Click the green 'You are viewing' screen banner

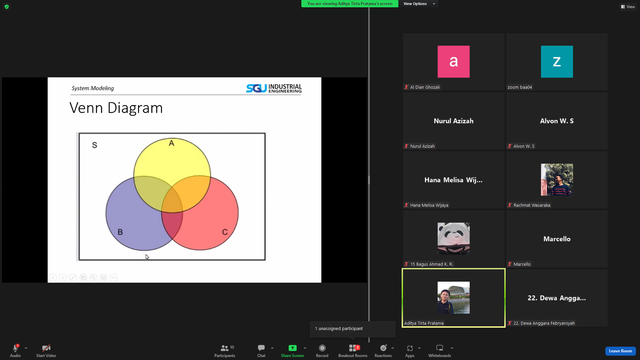(350, 4)
